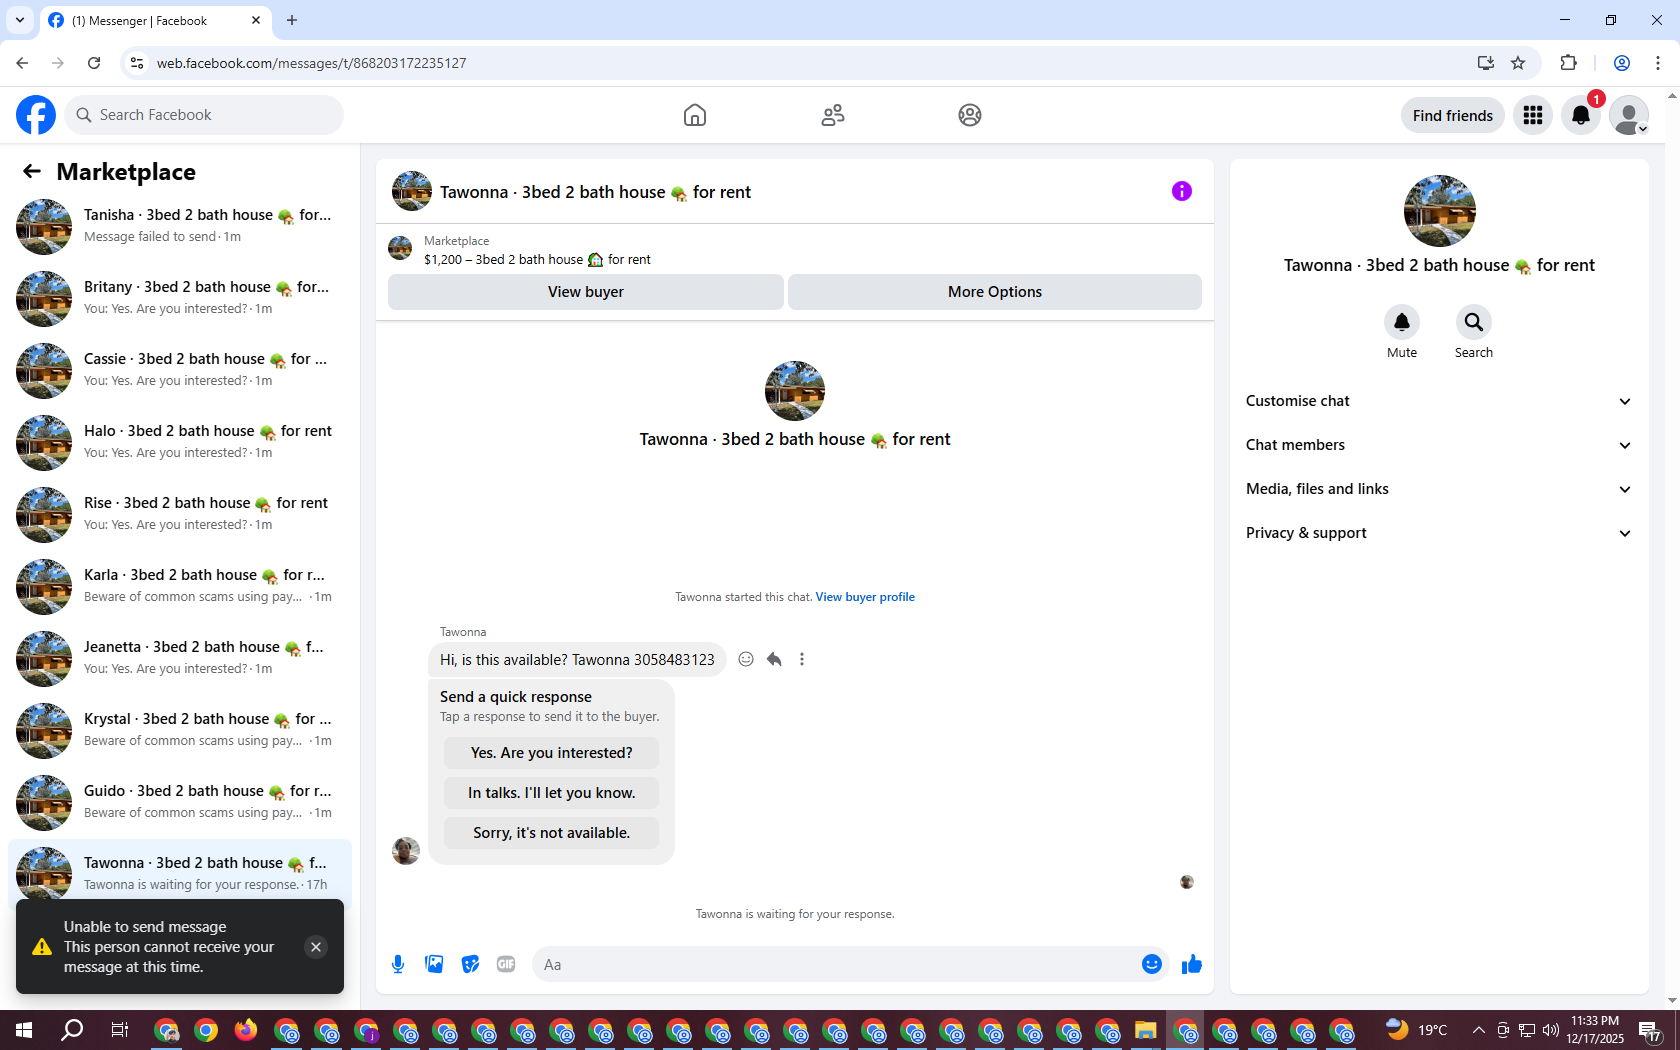This screenshot has width=1680, height=1050.
Task: Click View buyer button
Action: pos(586,292)
